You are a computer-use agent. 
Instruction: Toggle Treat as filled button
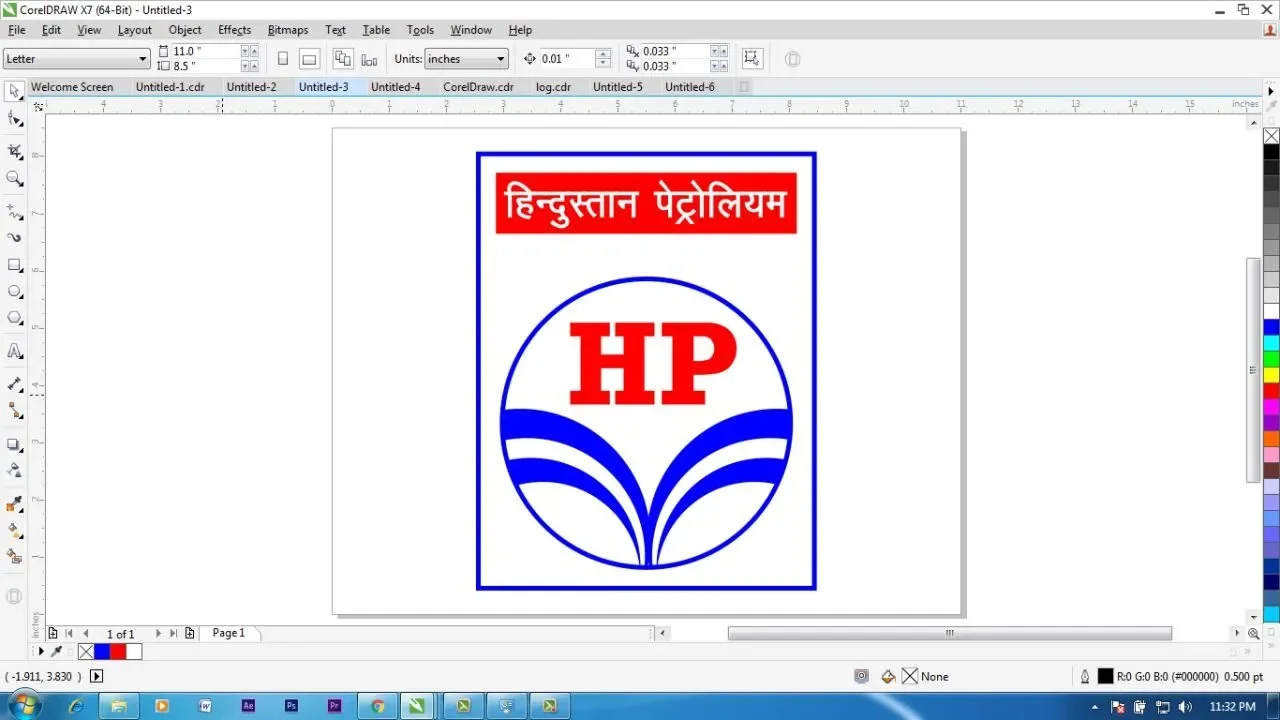click(753, 59)
